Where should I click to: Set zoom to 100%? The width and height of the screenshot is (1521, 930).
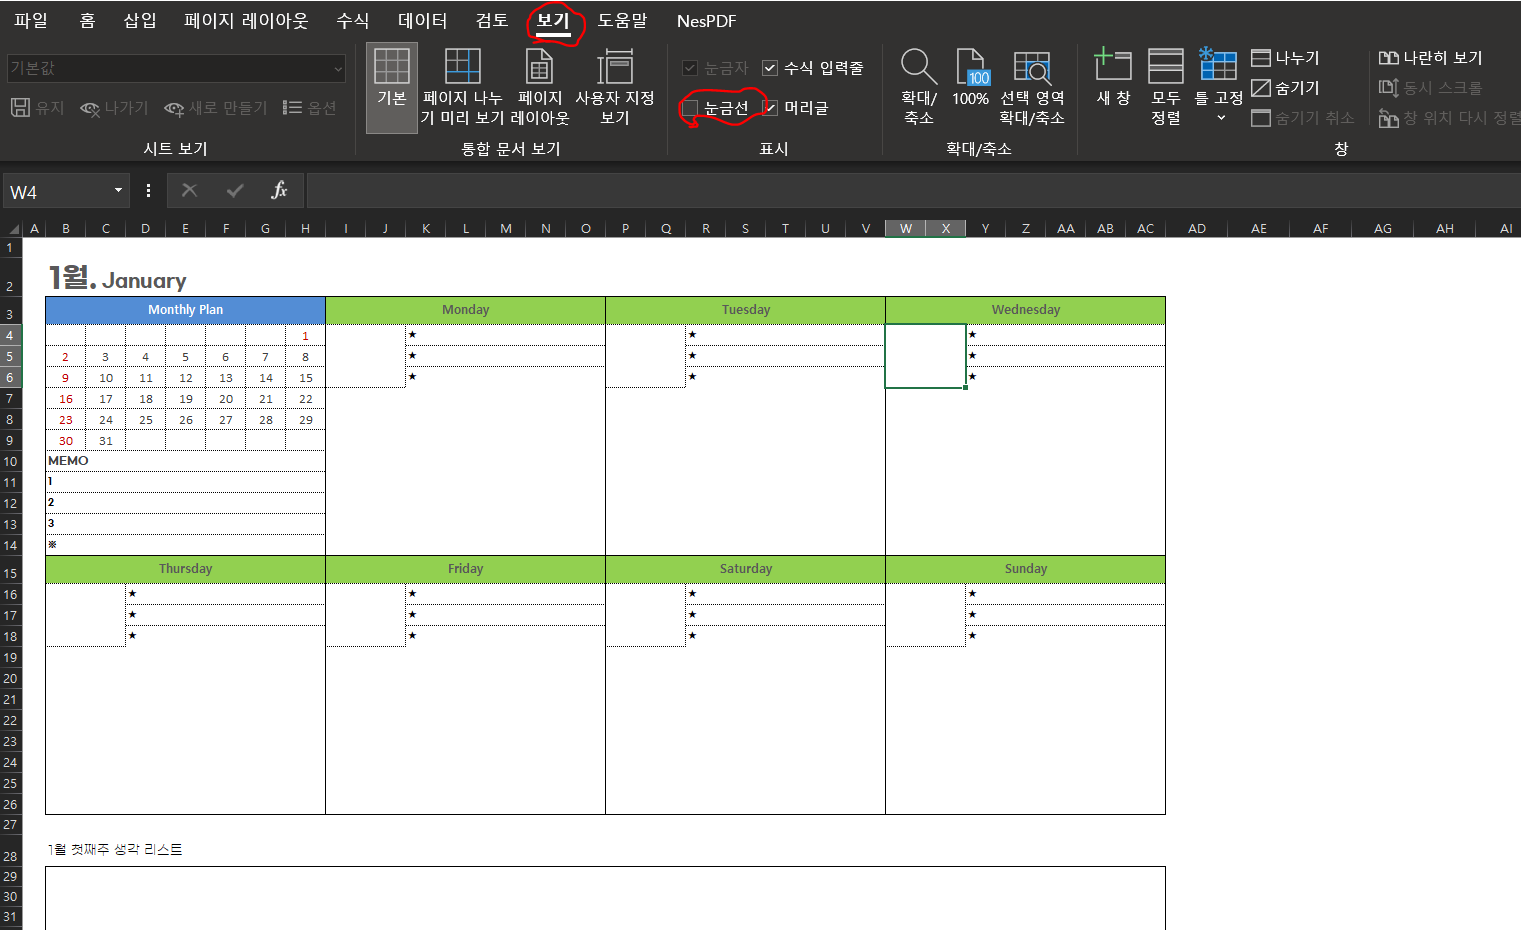click(x=970, y=78)
